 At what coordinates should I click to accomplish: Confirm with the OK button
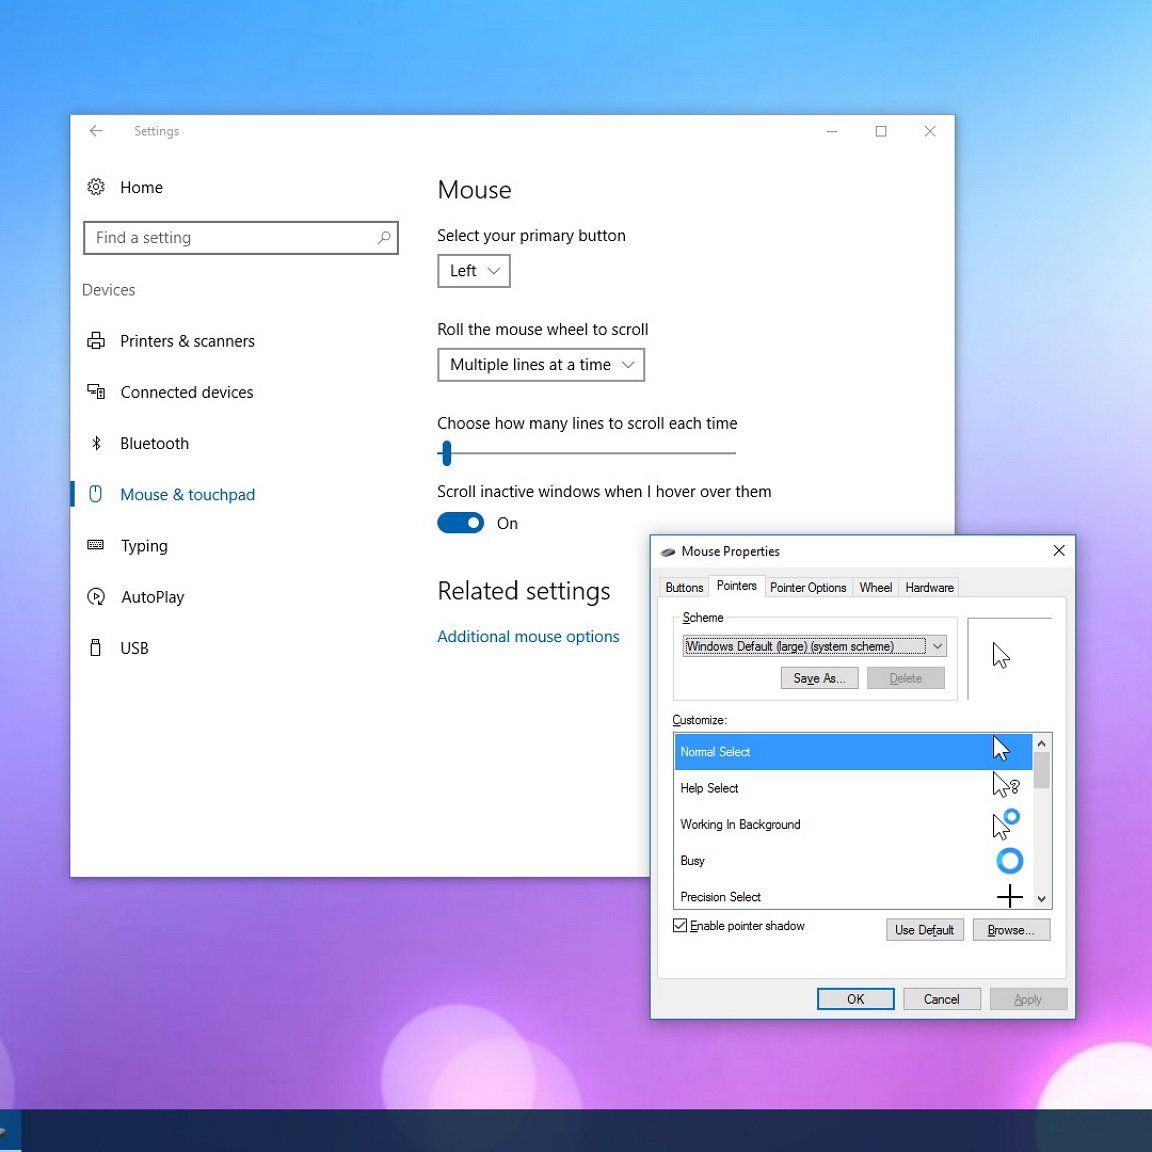pos(855,999)
